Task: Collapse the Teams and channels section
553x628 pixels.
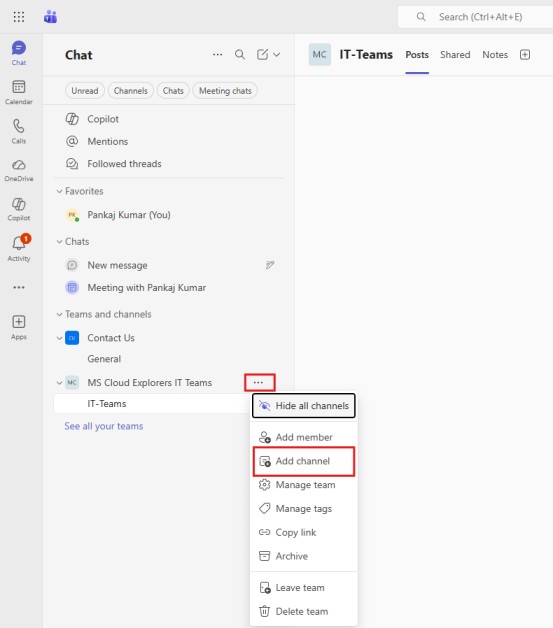Action: click(59, 314)
